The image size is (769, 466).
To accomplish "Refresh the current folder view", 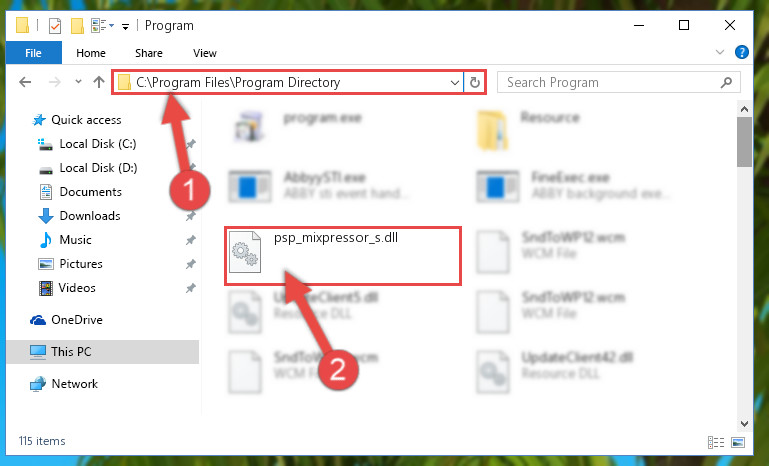I will [474, 82].
